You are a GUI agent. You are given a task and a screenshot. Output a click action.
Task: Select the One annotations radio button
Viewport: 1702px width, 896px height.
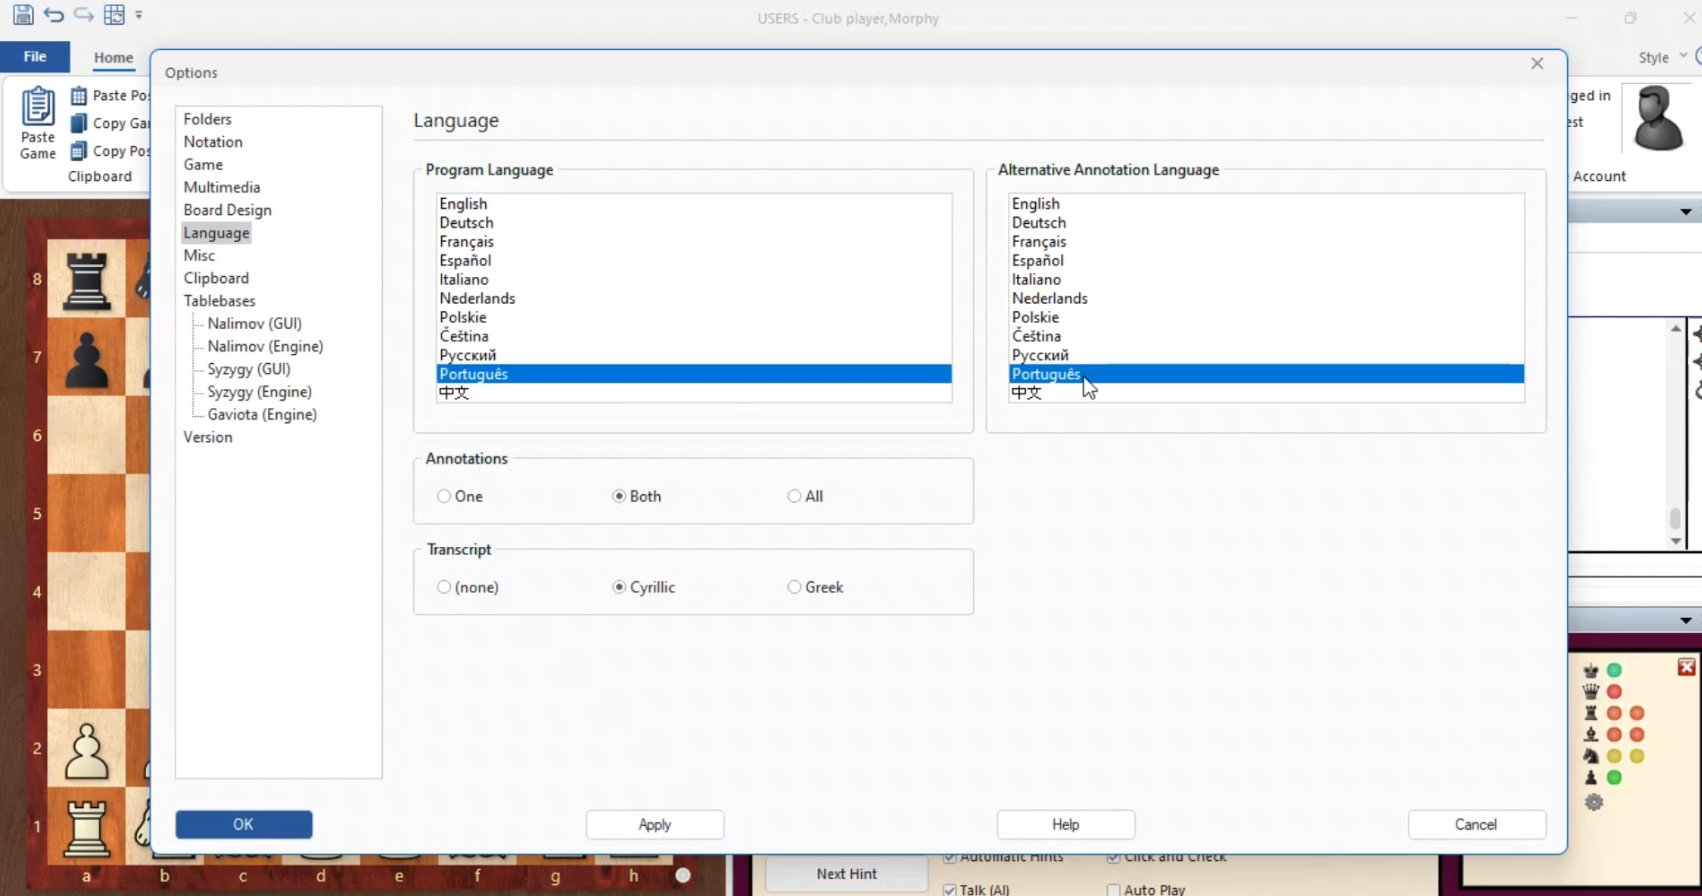pyautogui.click(x=444, y=496)
